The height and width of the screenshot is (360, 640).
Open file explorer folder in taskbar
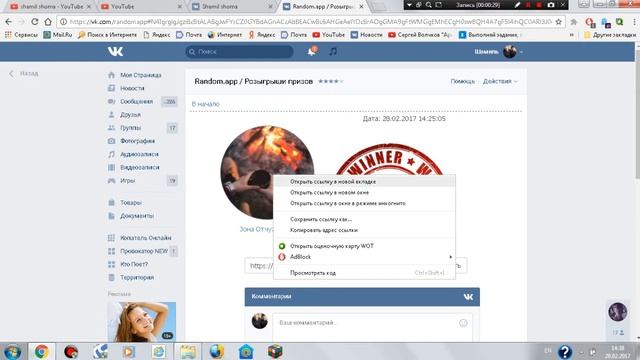click(188, 351)
